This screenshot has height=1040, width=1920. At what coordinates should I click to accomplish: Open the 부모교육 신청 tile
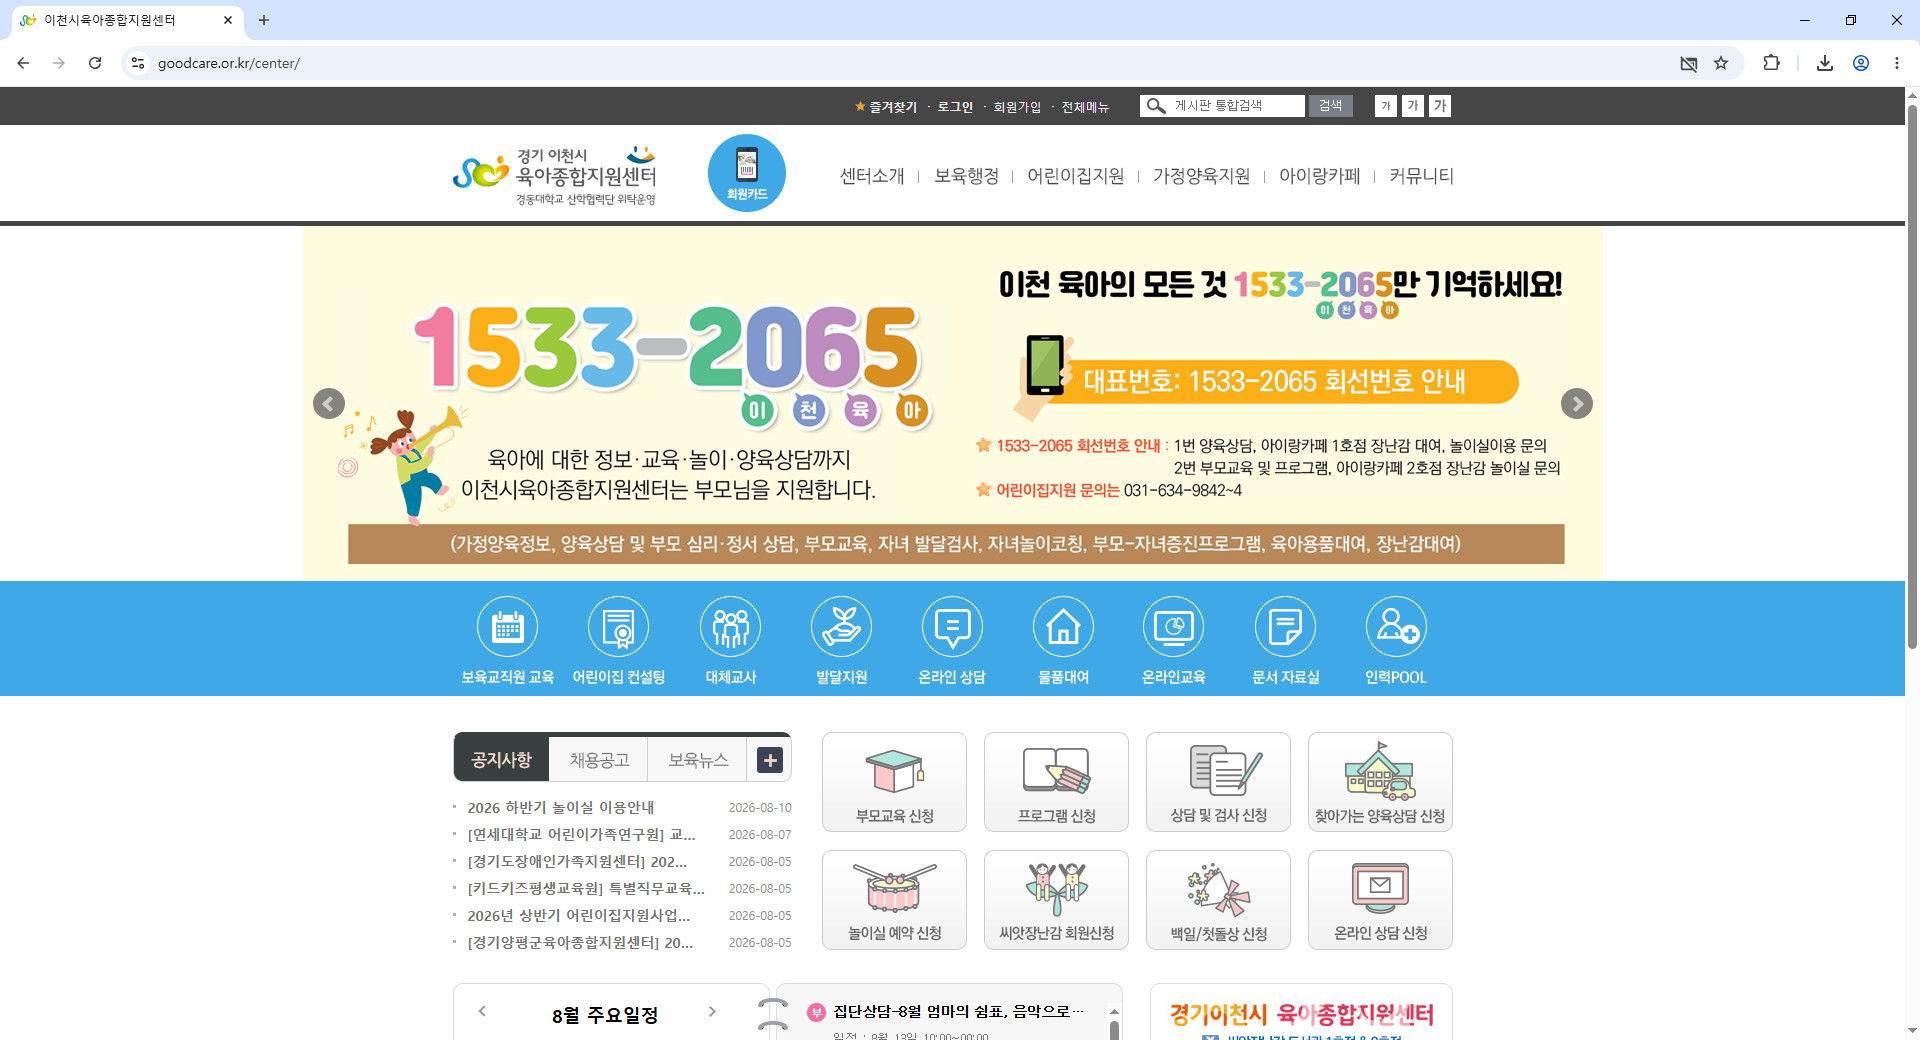click(895, 782)
